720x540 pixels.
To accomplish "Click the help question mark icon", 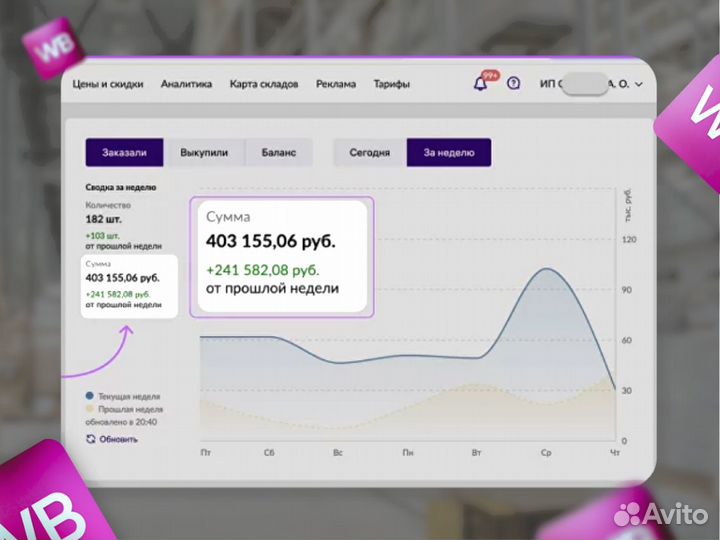I will pos(514,84).
